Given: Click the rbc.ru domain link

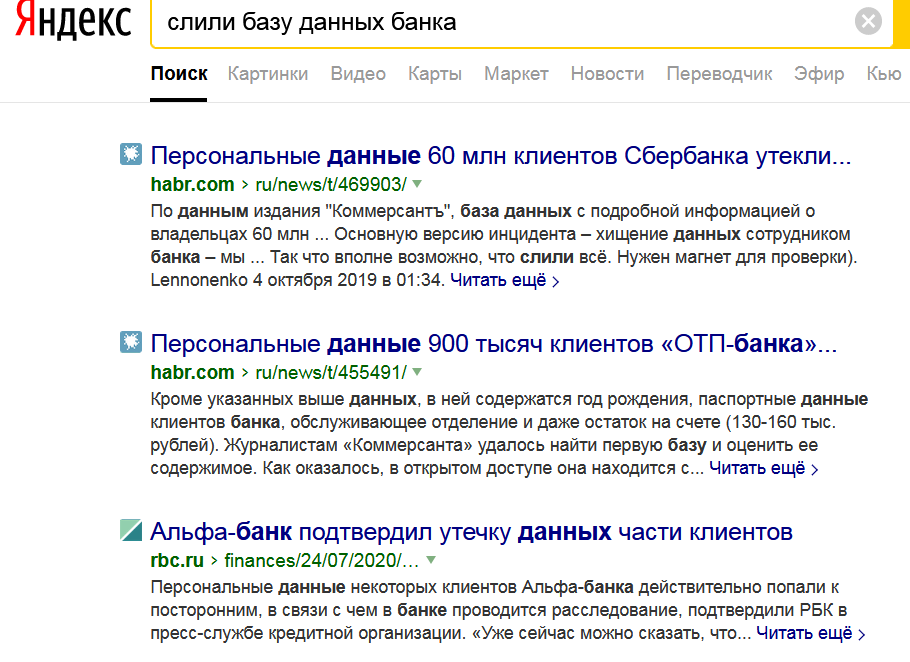Looking at the screenshot, I should point(177,560).
